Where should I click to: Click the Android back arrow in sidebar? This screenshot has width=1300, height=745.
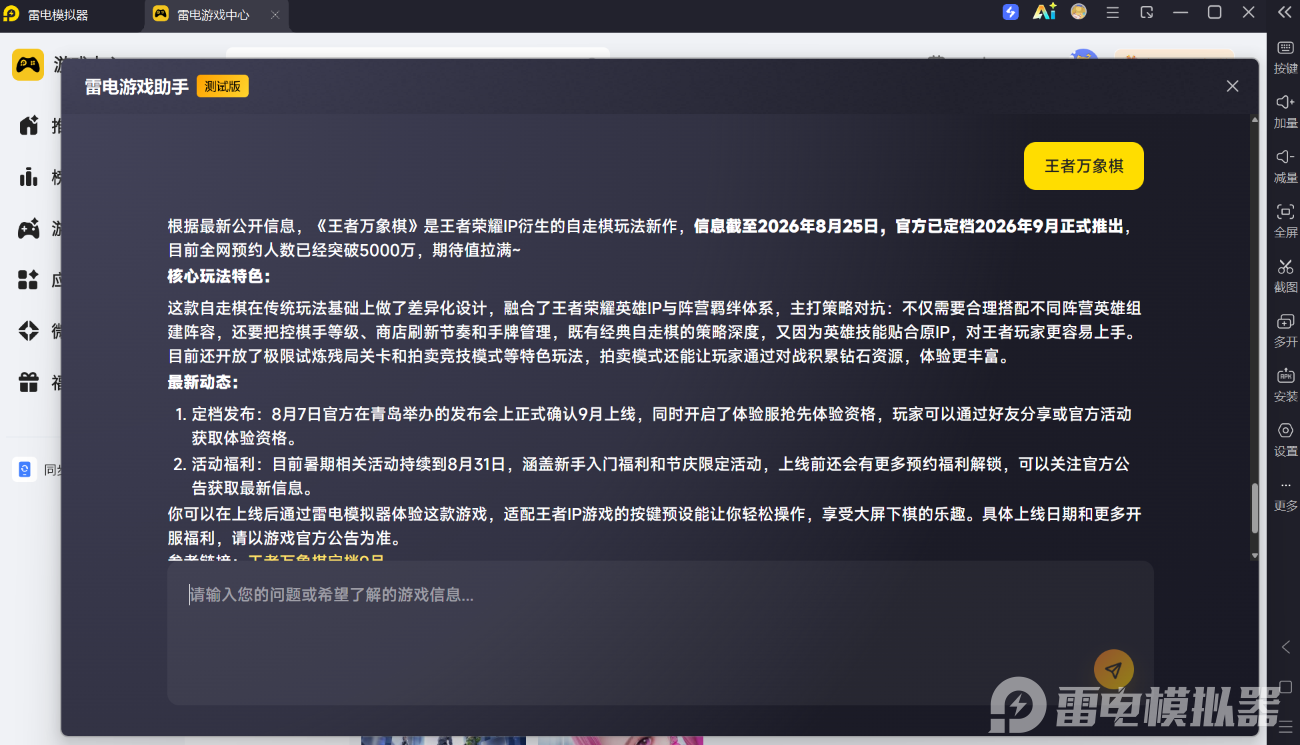pyautogui.click(x=1285, y=648)
